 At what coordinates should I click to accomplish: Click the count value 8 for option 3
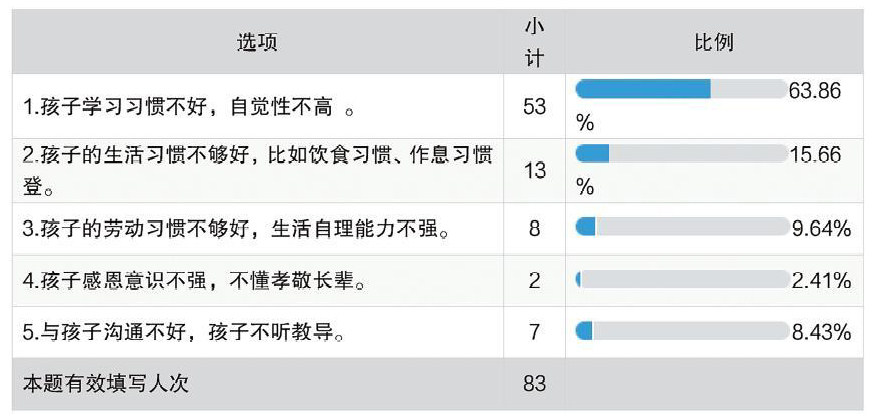(x=534, y=229)
